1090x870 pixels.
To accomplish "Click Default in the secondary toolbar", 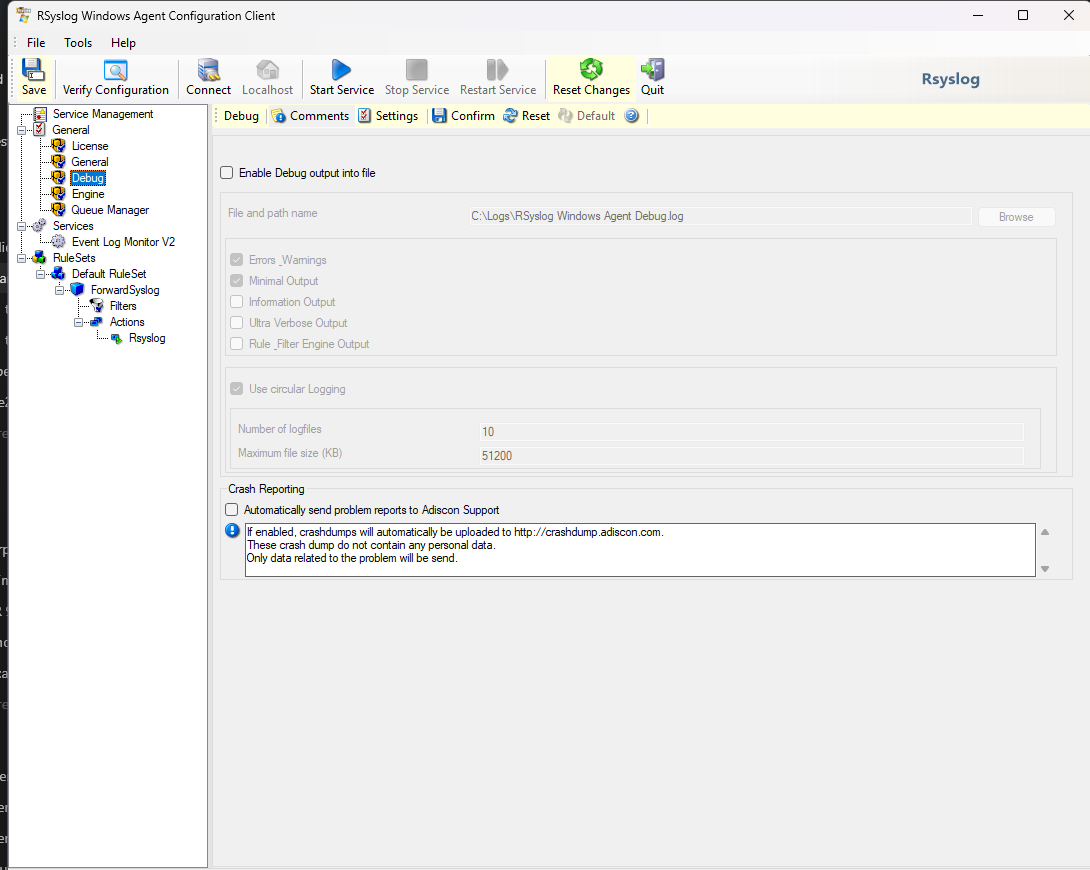I will (587, 116).
